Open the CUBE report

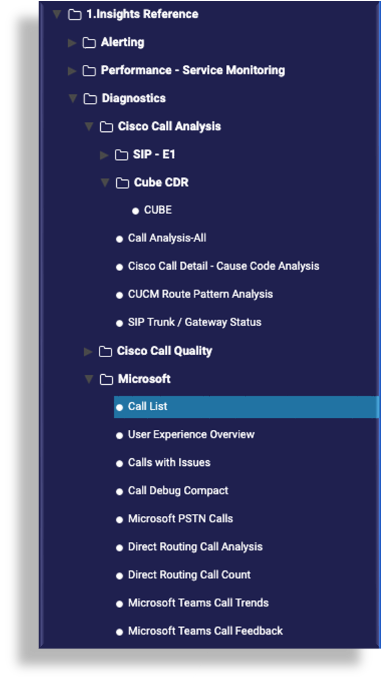158,210
